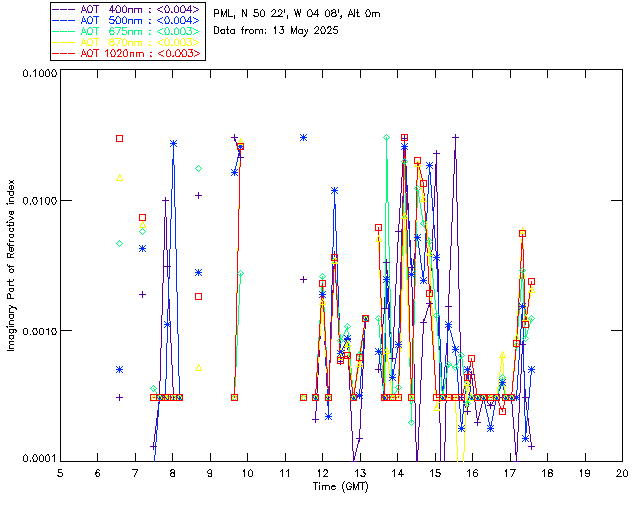The width and height of the screenshot is (640, 512).
Task: Click the green diamond peak near 13.7 GMT
Action: [387, 138]
